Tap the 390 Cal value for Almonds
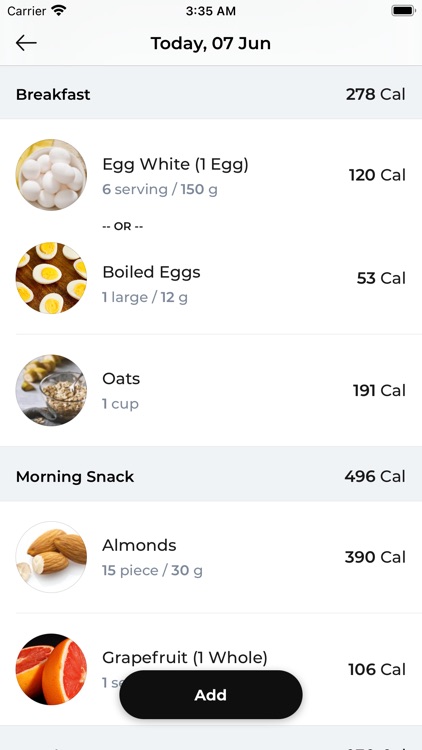Viewport: 422px width, 750px height. point(375,557)
